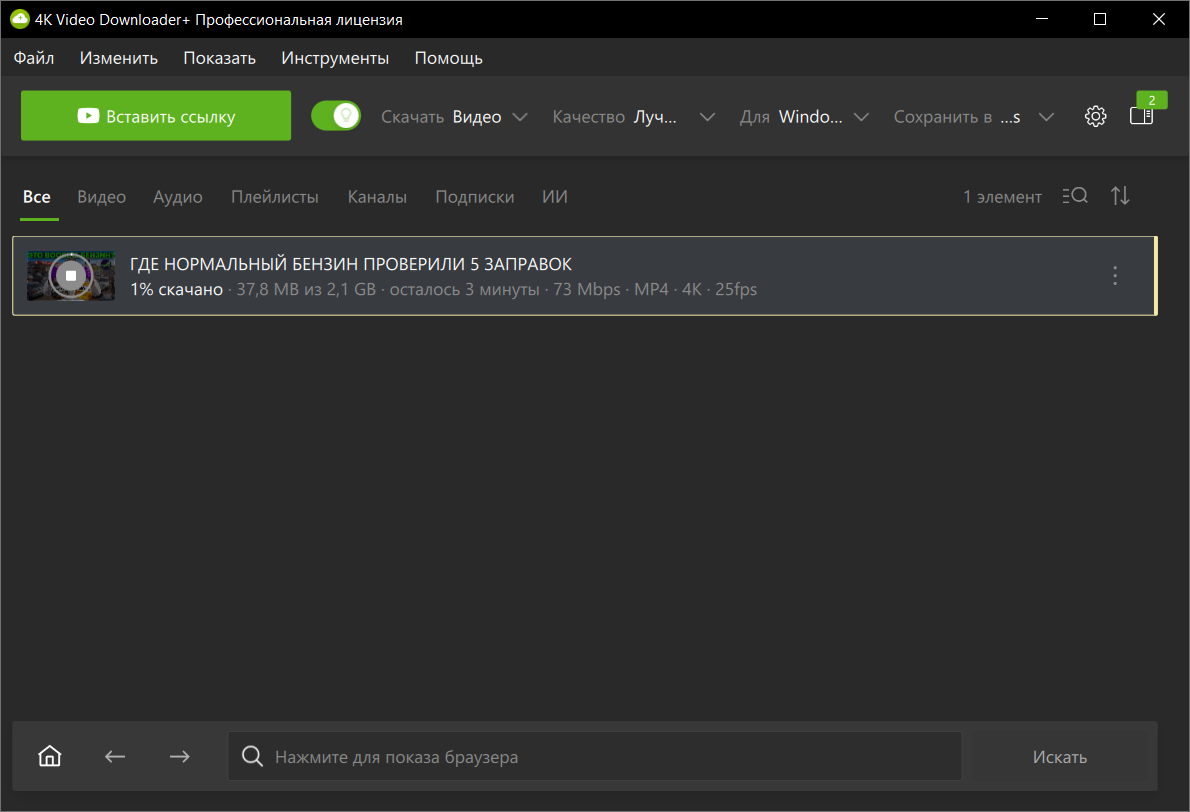
Task: Click the forward arrow in browser bar
Action: click(180, 757)
